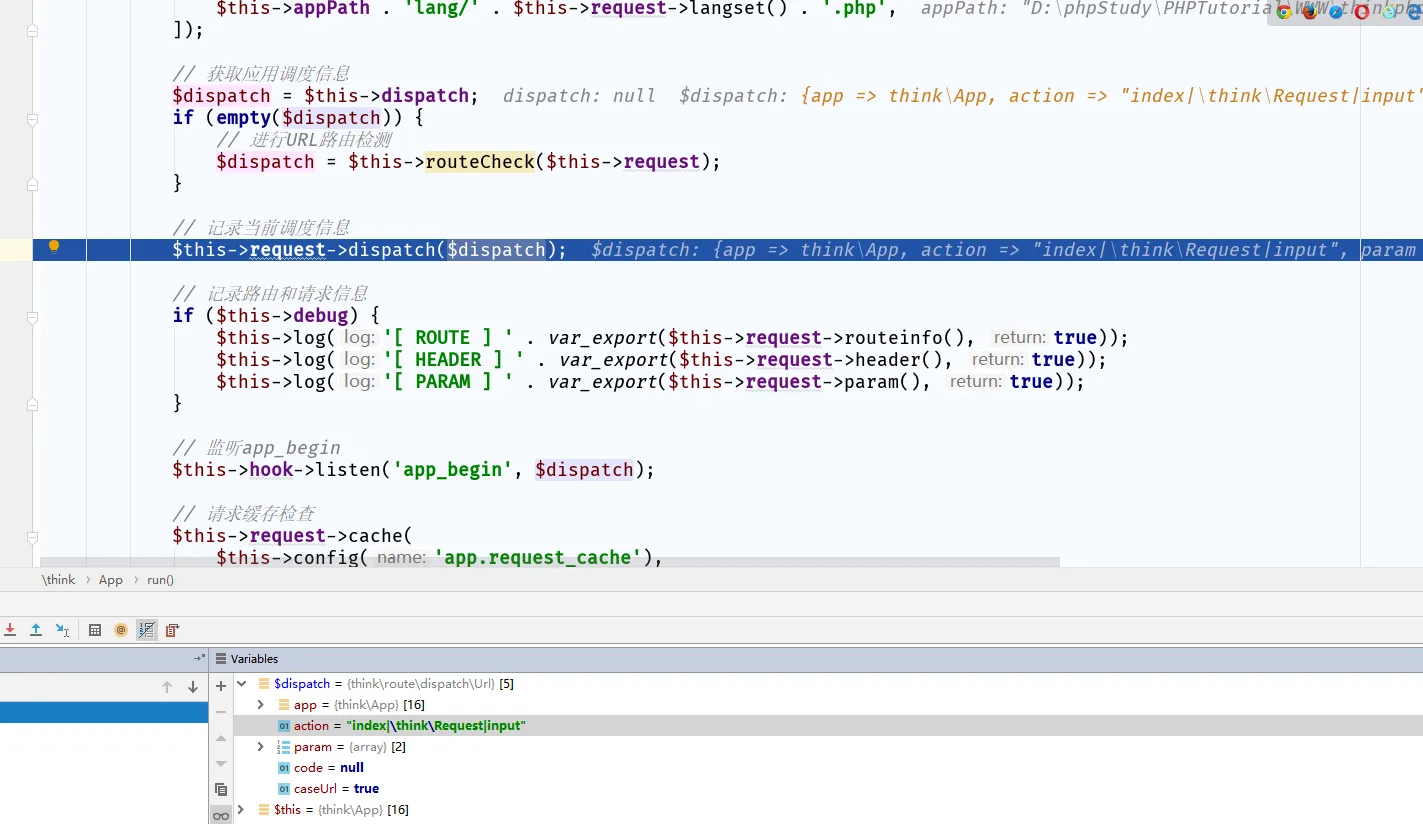Toggle the sort values alphabetically button

[147, 630]
